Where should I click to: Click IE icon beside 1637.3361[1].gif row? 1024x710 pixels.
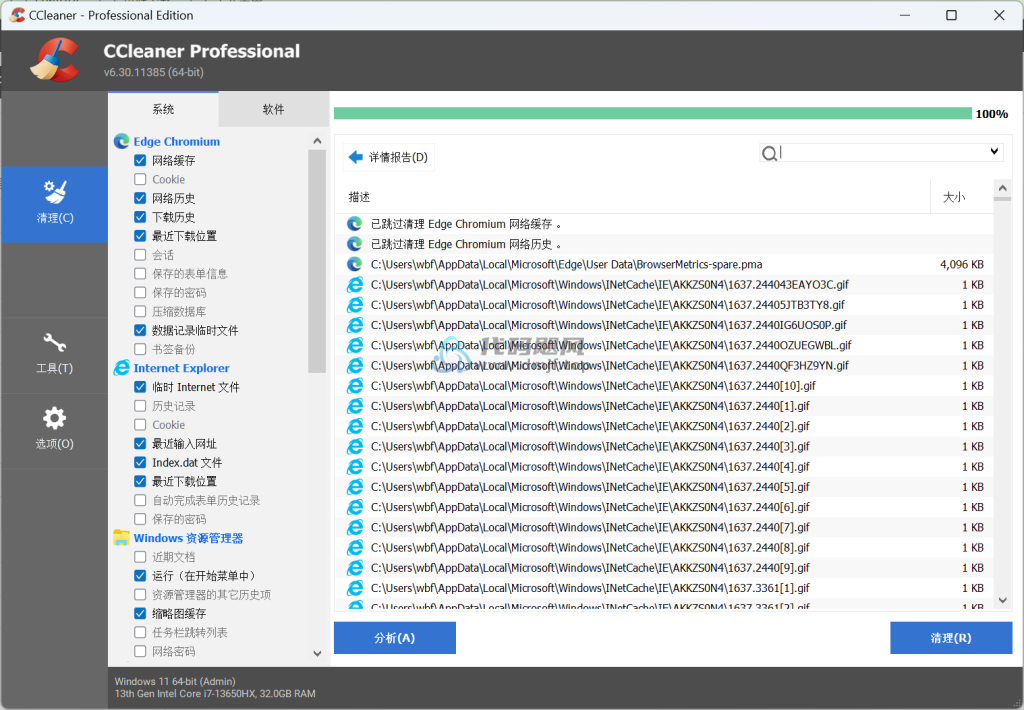point(355,589)
